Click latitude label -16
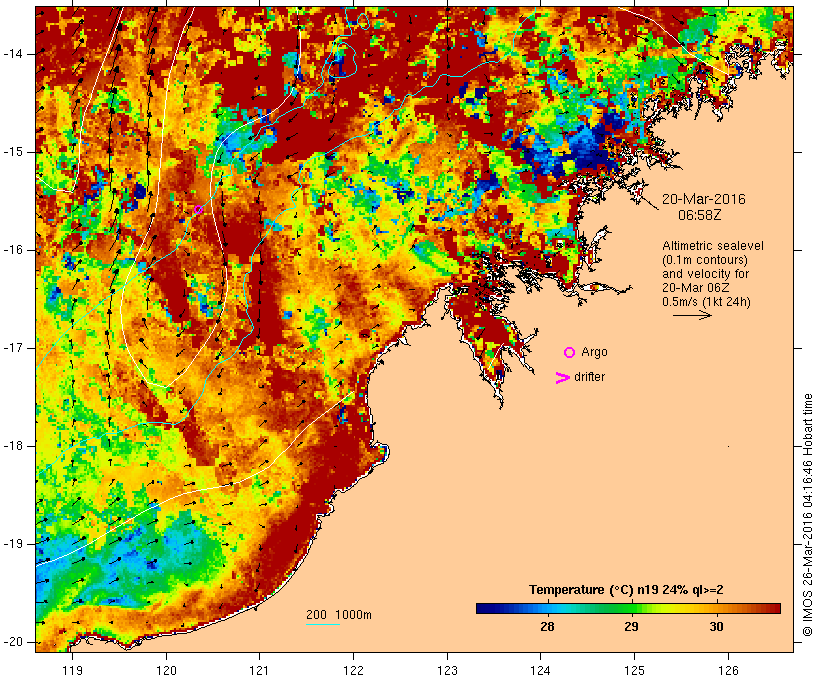This screenshot has width=820, height=680. (x=13, y=250)
